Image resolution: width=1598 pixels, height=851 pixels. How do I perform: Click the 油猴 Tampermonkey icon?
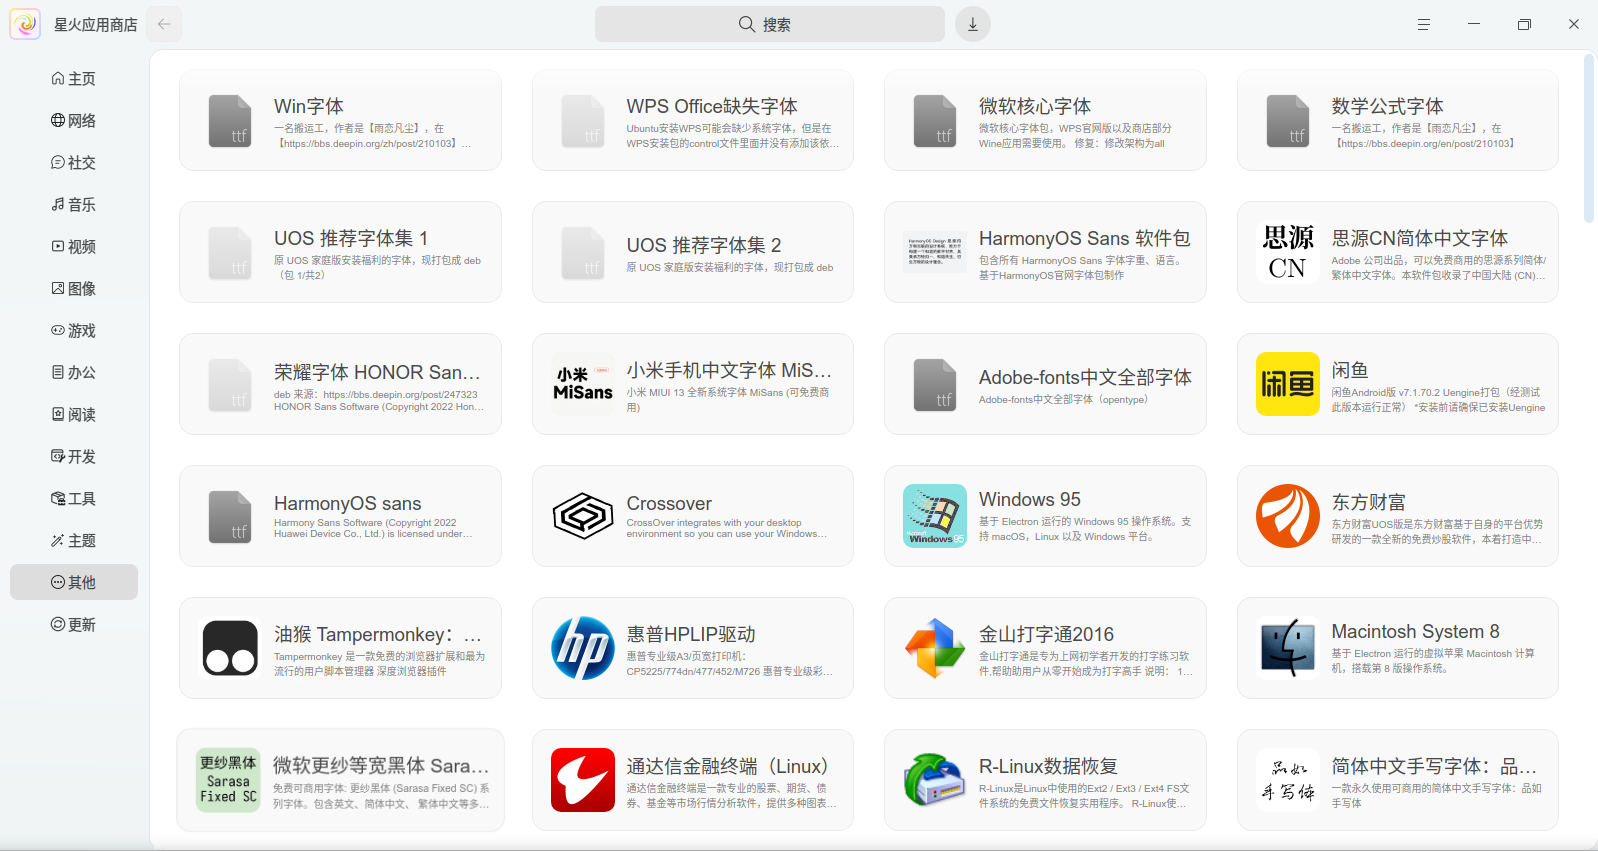(x=230, y=648)
